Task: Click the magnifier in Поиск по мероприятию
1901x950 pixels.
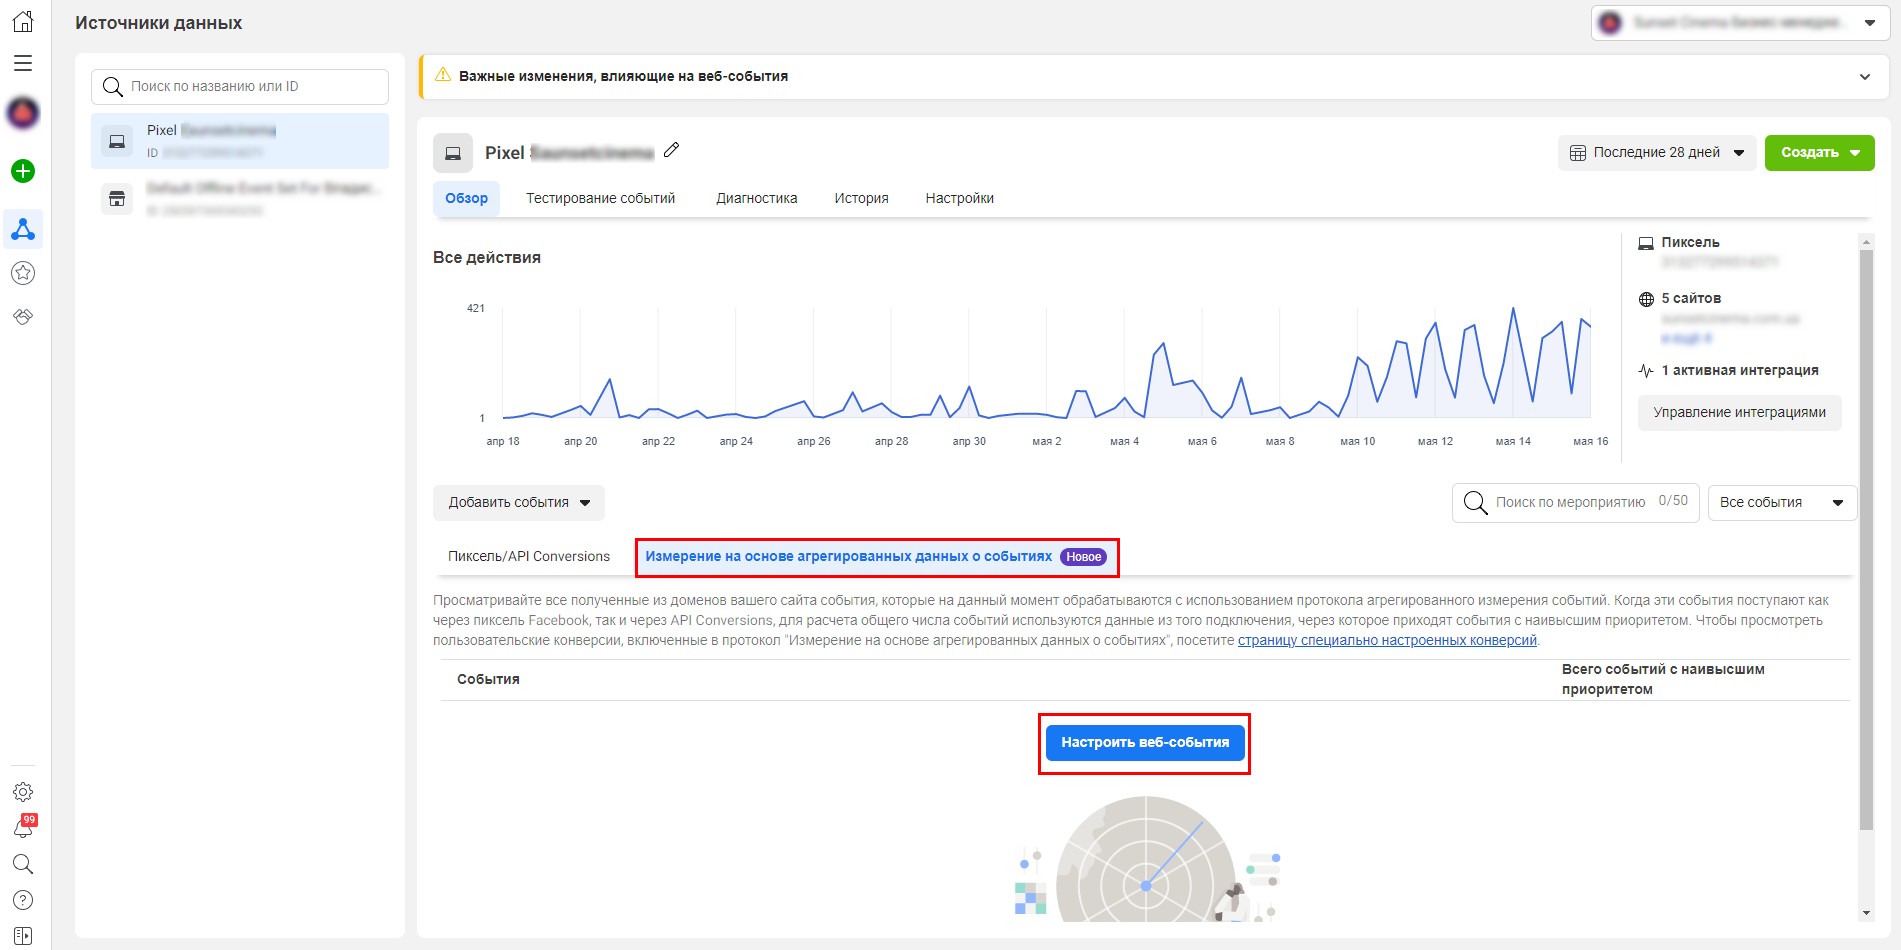Action: click(1475, 502)
